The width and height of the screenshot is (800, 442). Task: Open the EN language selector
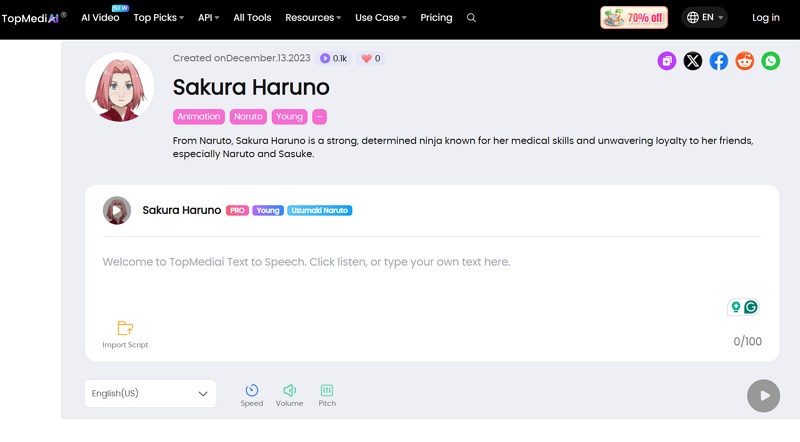click(705, 17)
